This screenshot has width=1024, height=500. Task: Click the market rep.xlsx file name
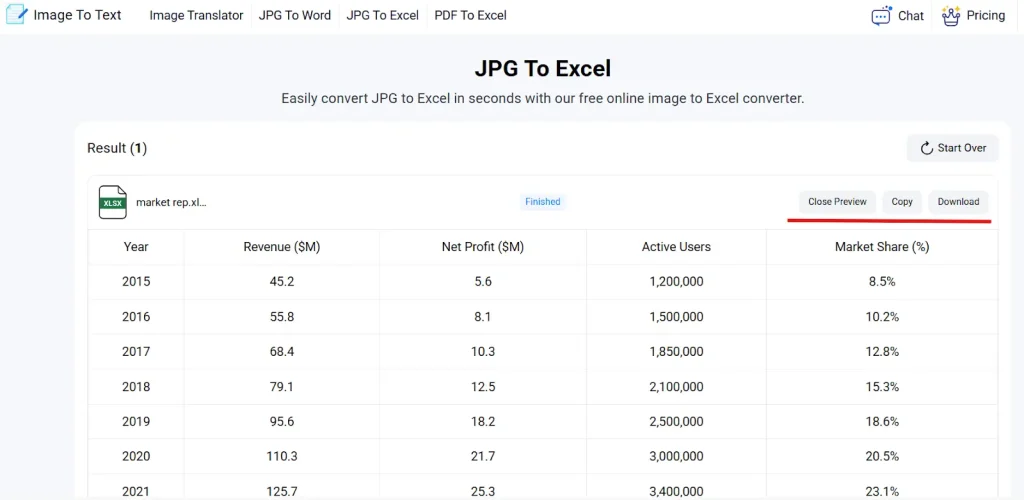click(x=171, y=202)
